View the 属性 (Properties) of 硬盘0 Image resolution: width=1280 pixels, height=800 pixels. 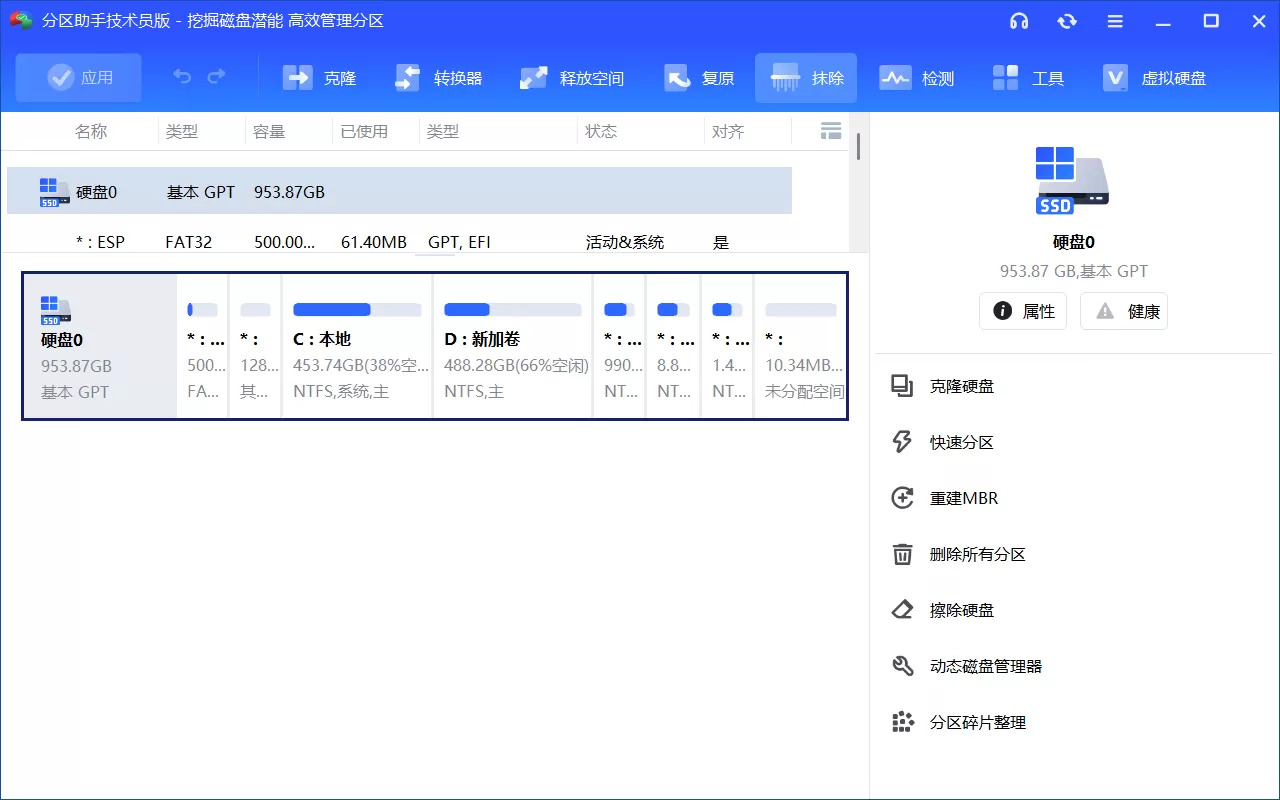[1022, 311]
